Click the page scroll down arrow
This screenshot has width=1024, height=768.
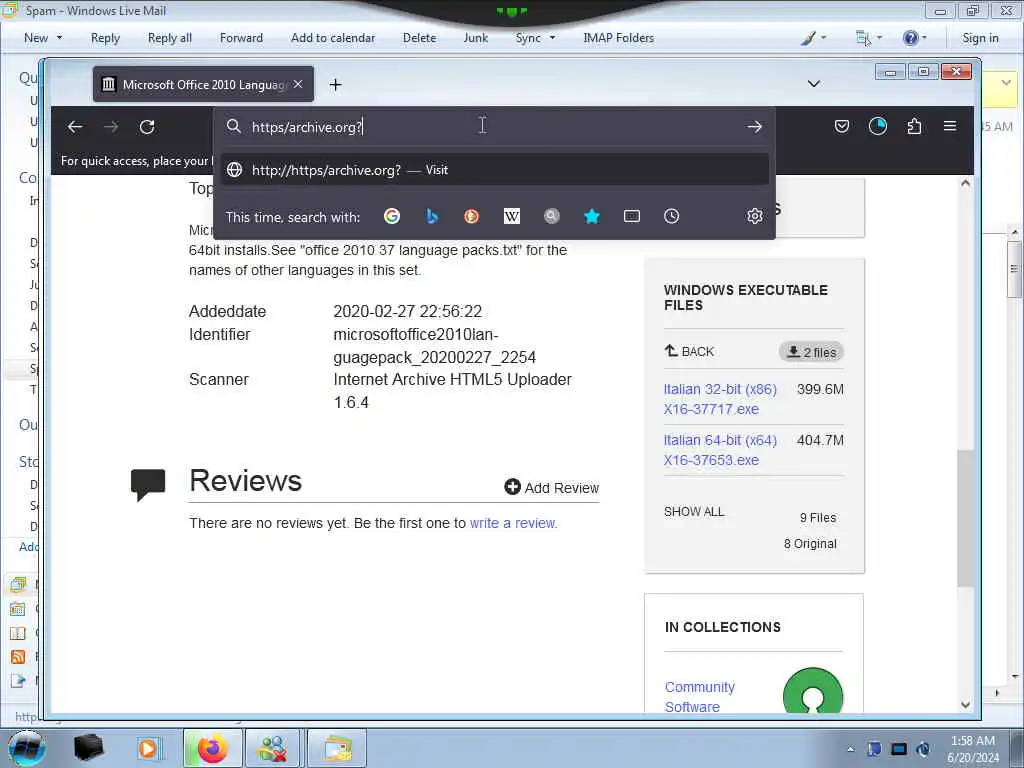click(x=965, y=705)
